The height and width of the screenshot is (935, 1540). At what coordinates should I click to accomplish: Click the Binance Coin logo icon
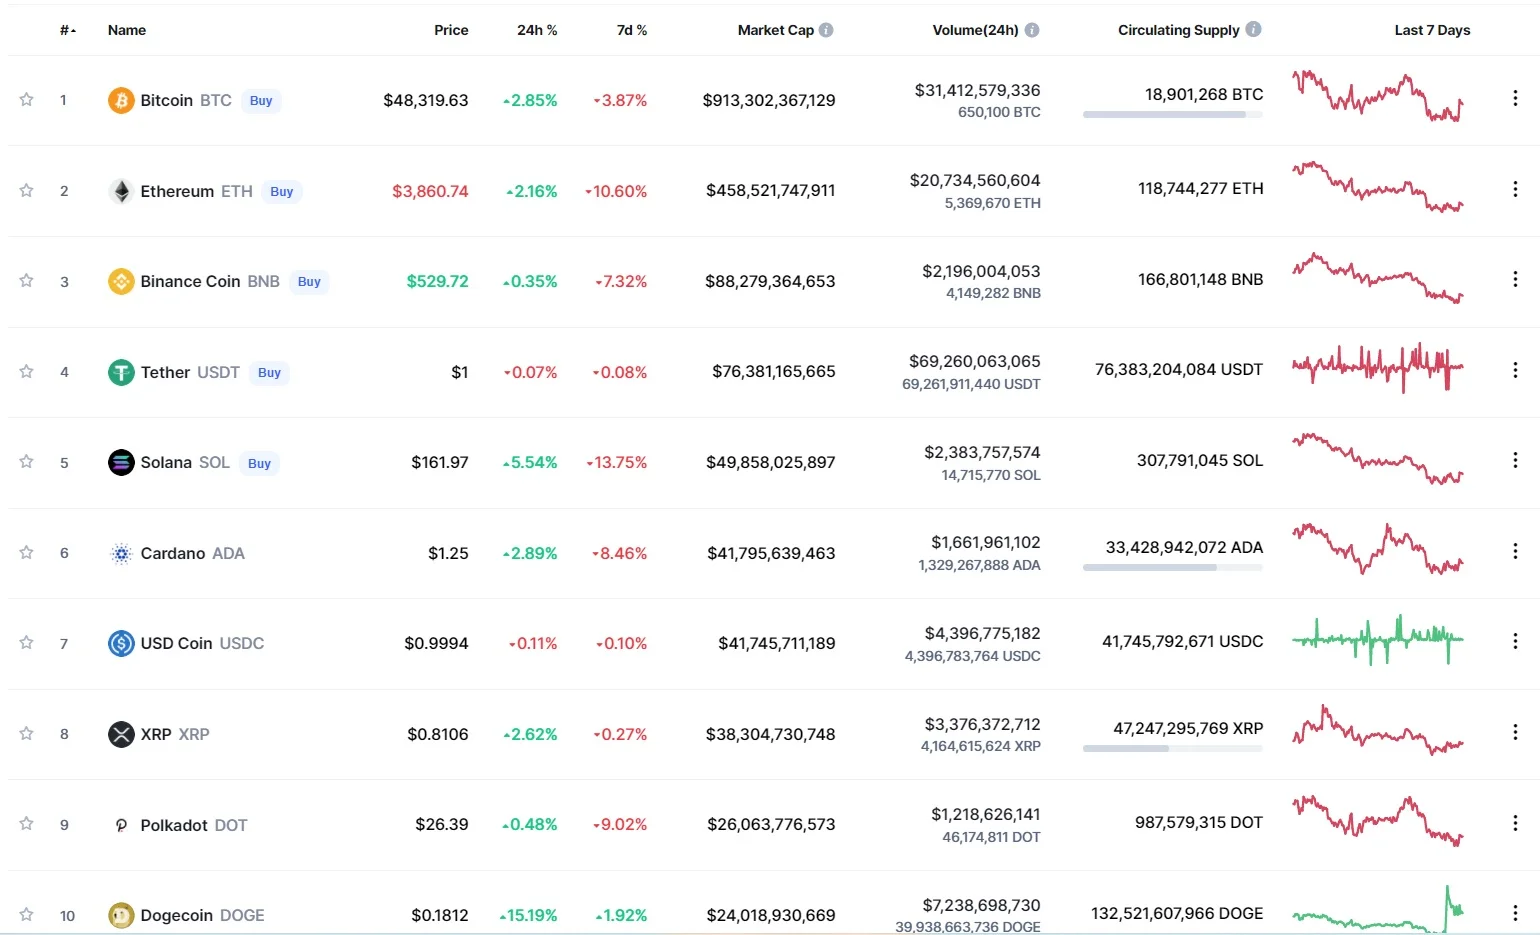[121, 281]
